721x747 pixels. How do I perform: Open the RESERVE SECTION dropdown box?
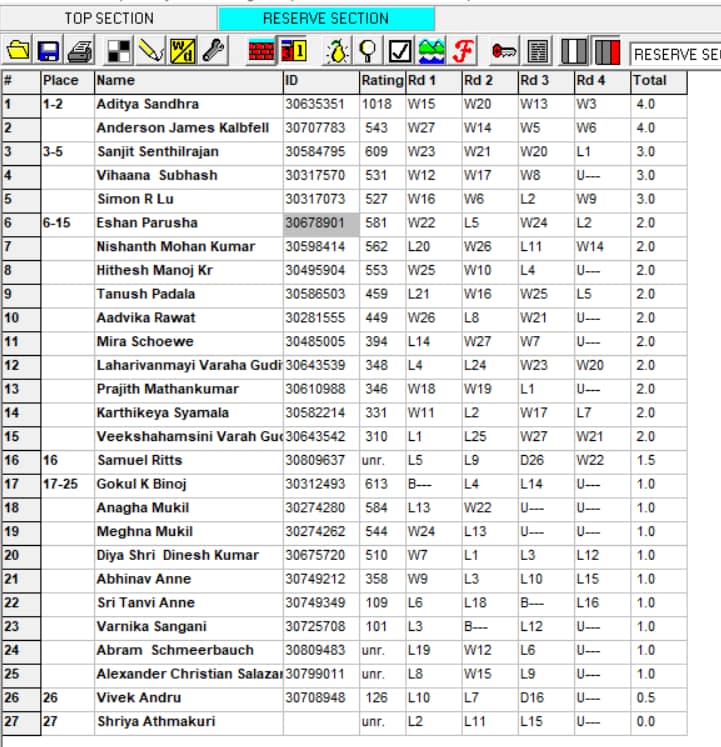(676, 52)
